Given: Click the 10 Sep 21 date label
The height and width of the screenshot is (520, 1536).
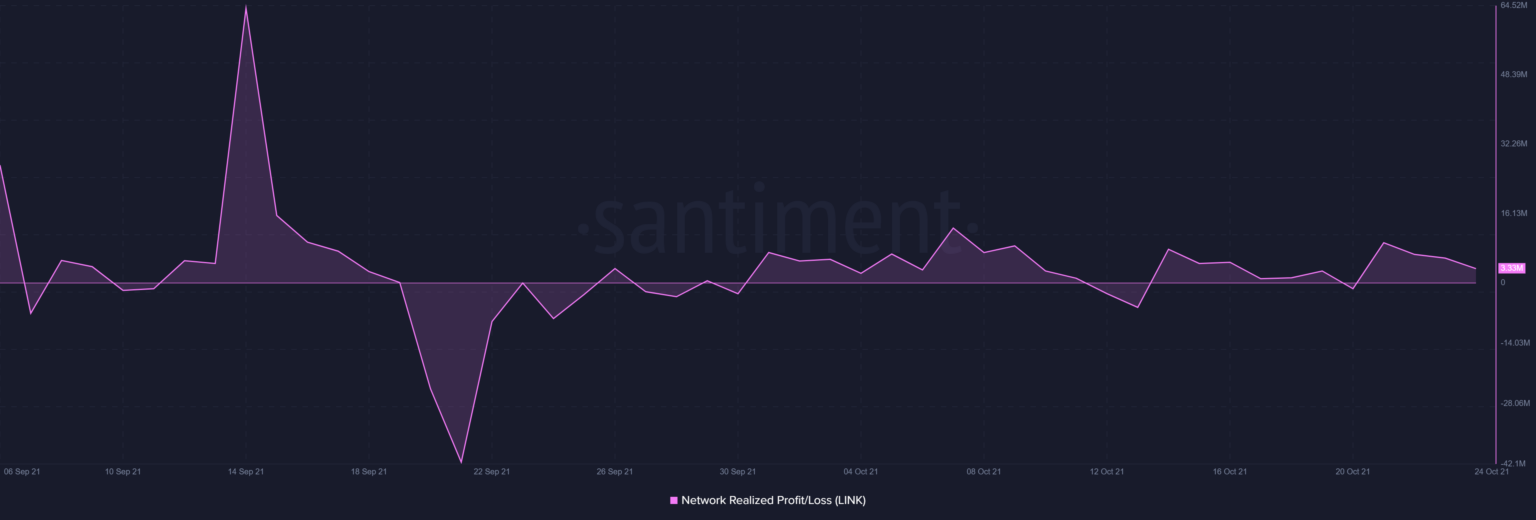Looking at the screenshot, I should [123, 471].
